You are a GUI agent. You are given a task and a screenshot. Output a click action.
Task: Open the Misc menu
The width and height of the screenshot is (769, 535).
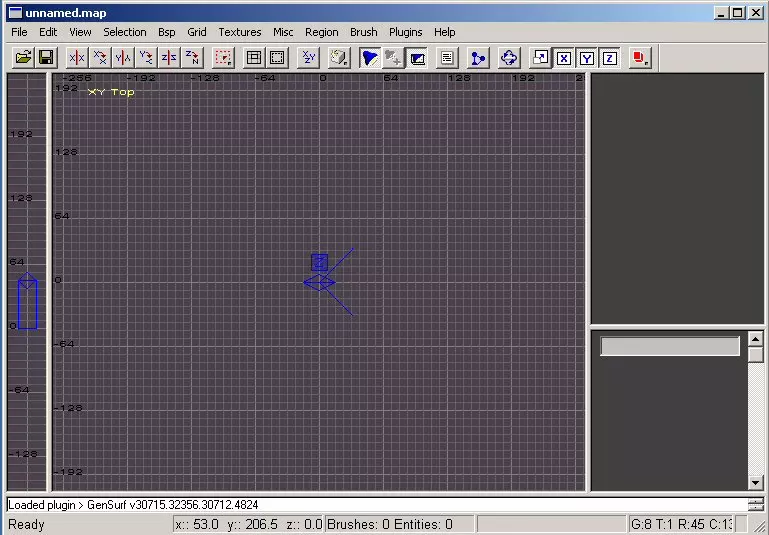point(283,32)
